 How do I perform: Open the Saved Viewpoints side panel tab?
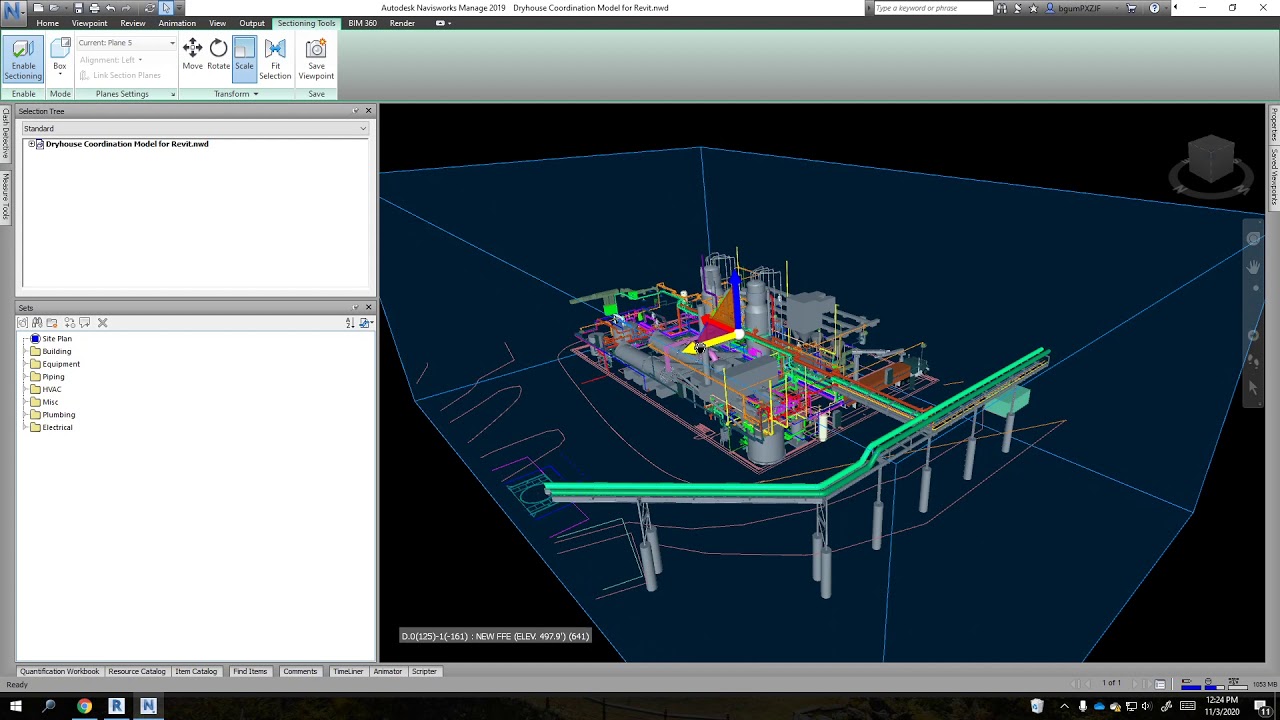pyautogui.click(x=1274, y=176)
